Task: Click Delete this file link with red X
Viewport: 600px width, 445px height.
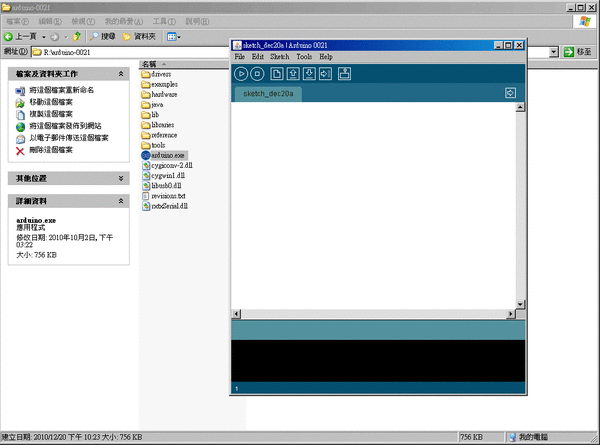Action: click(x=51, y=150)
